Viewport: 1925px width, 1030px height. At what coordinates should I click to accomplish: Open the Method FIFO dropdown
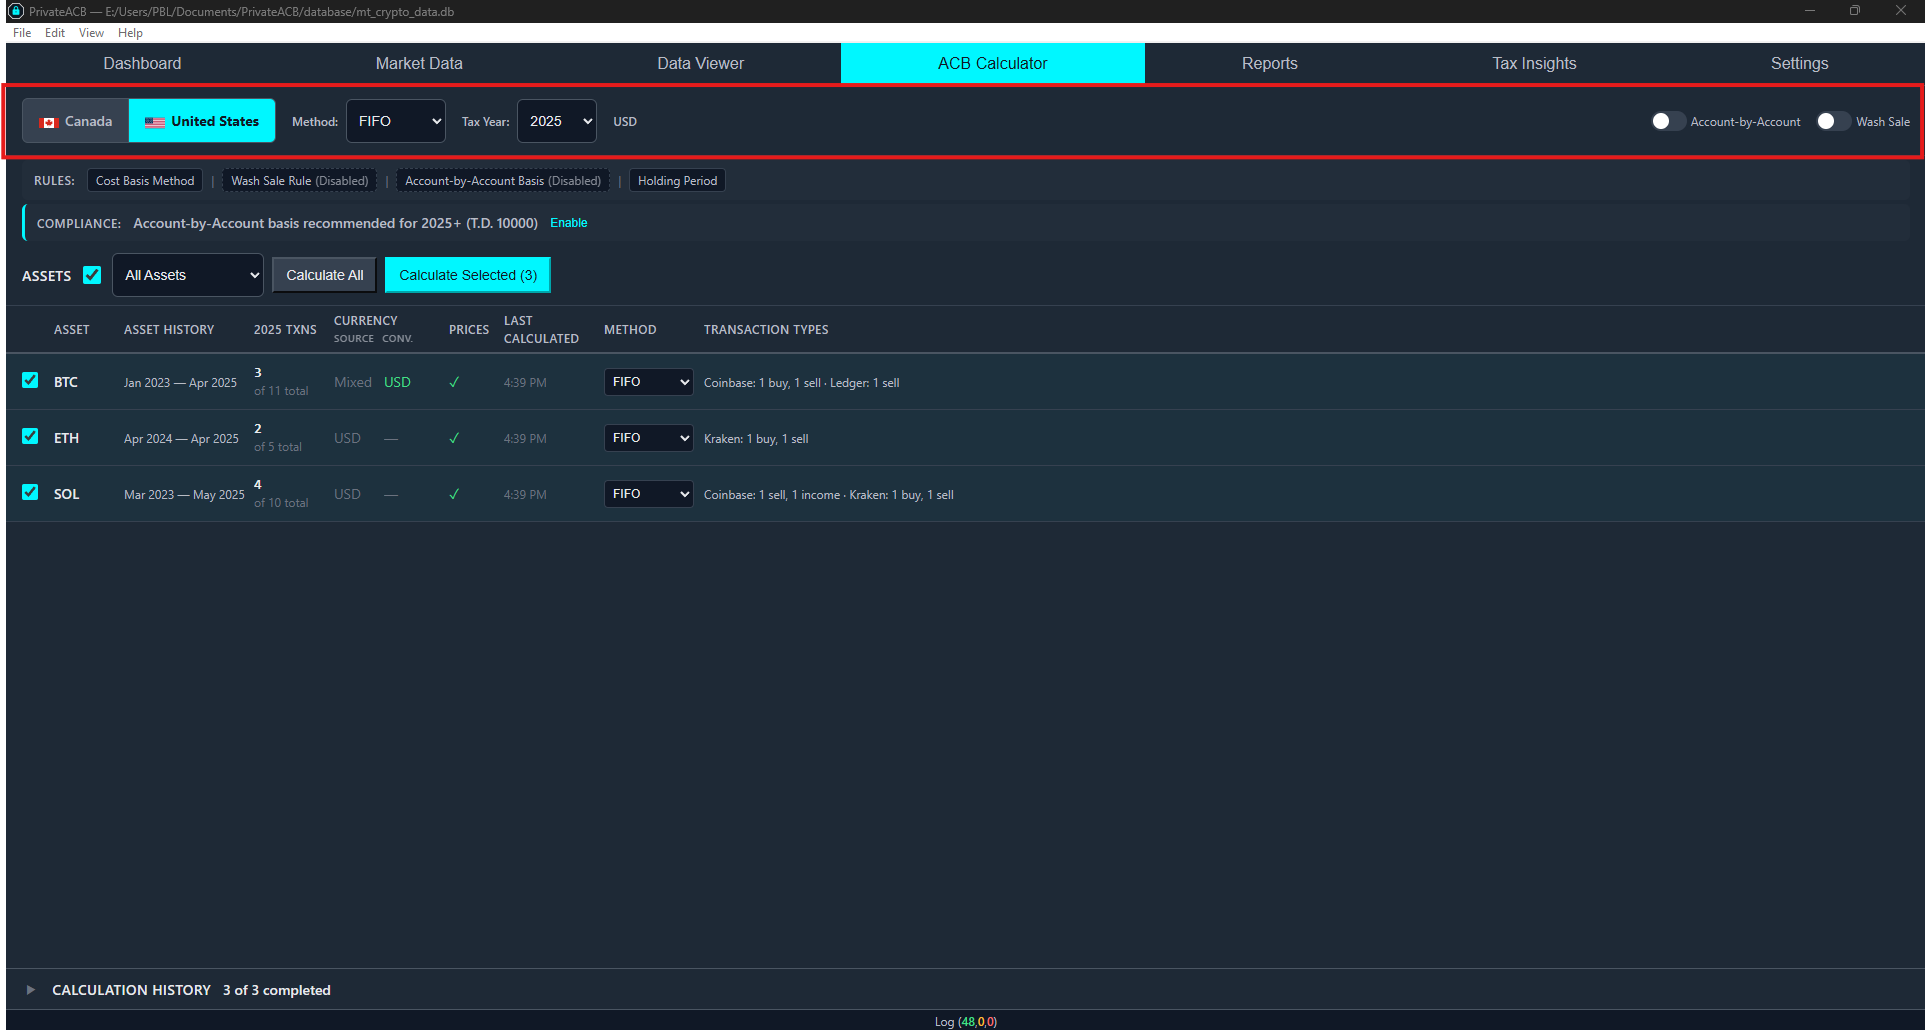[395, 121]
